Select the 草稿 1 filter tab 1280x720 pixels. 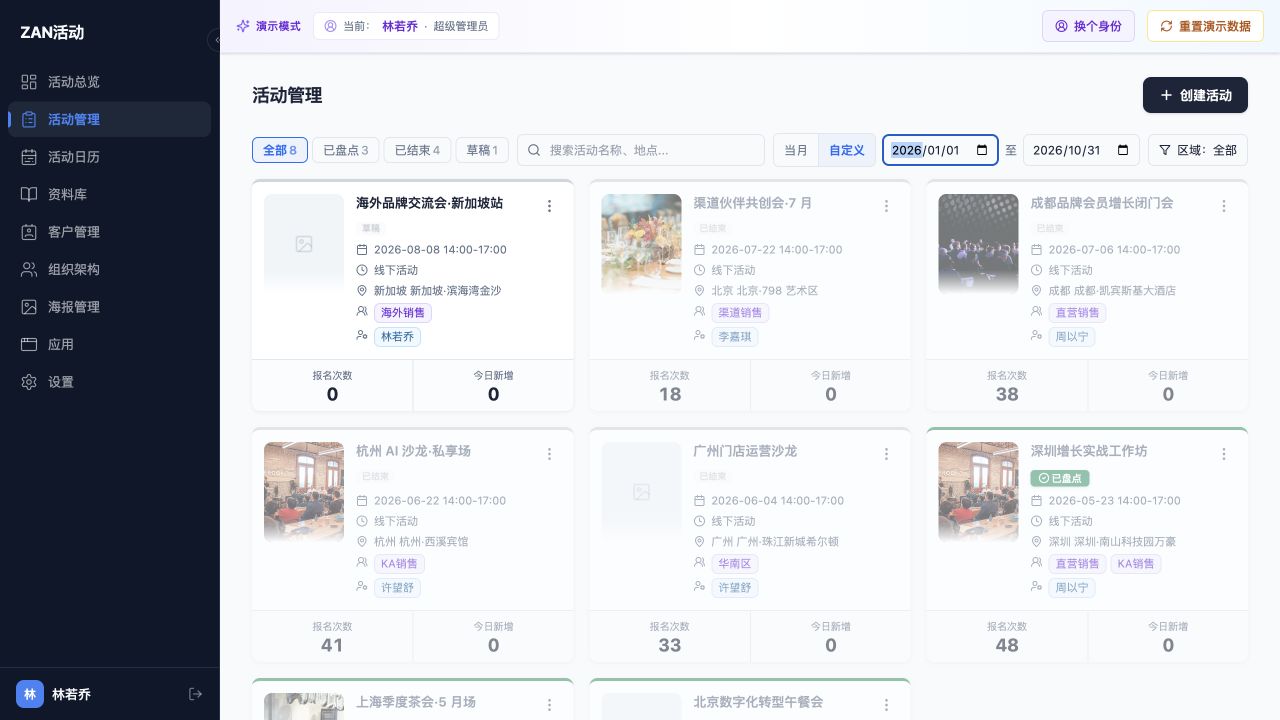[482, 150]
